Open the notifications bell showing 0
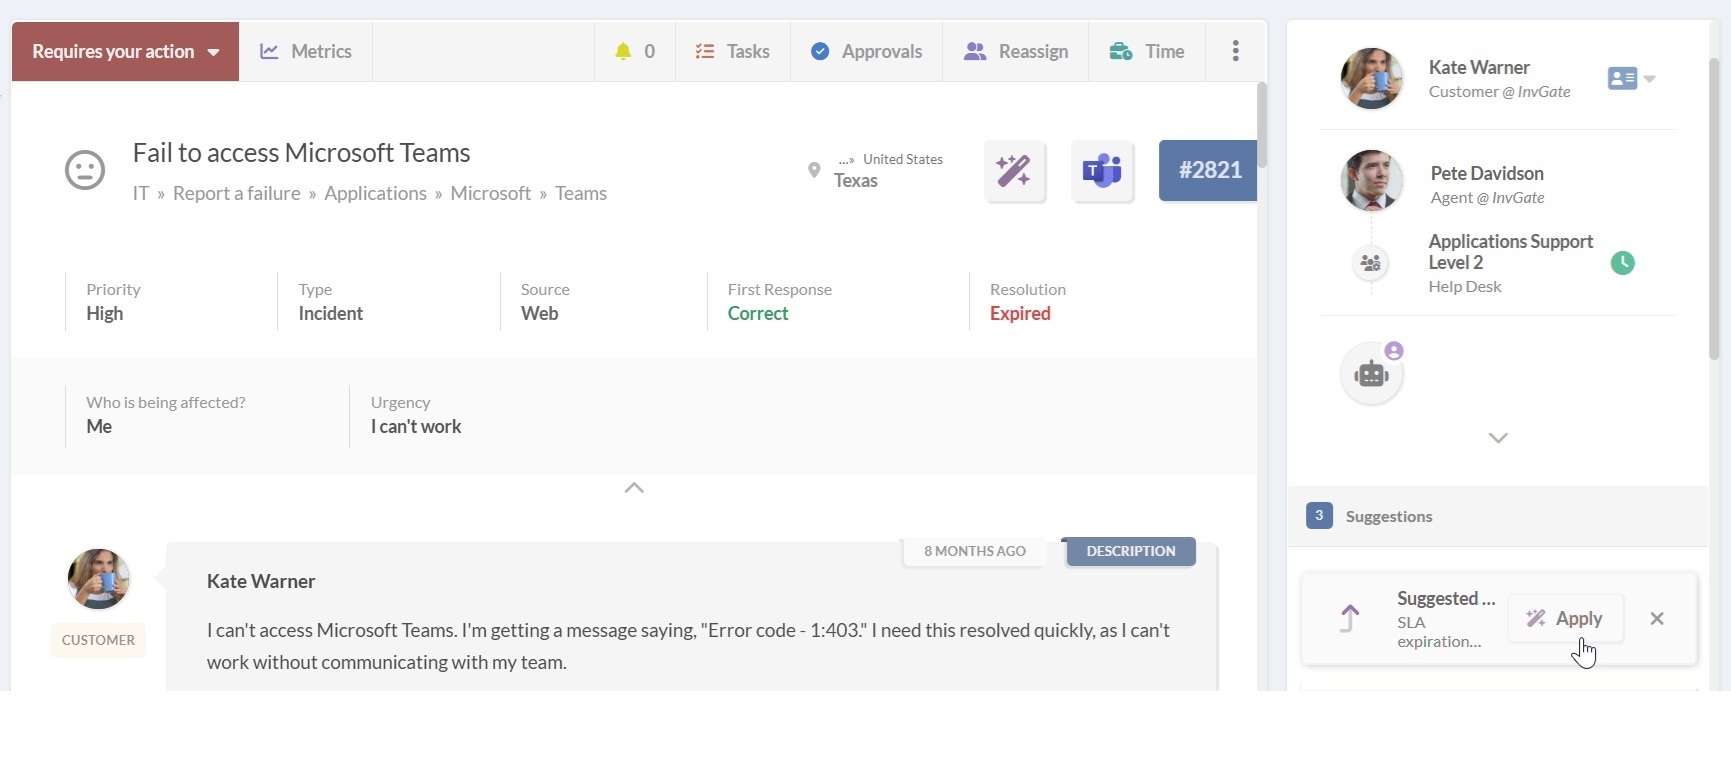The width and height of the screenshot is (1731, 782). (635, 51)
